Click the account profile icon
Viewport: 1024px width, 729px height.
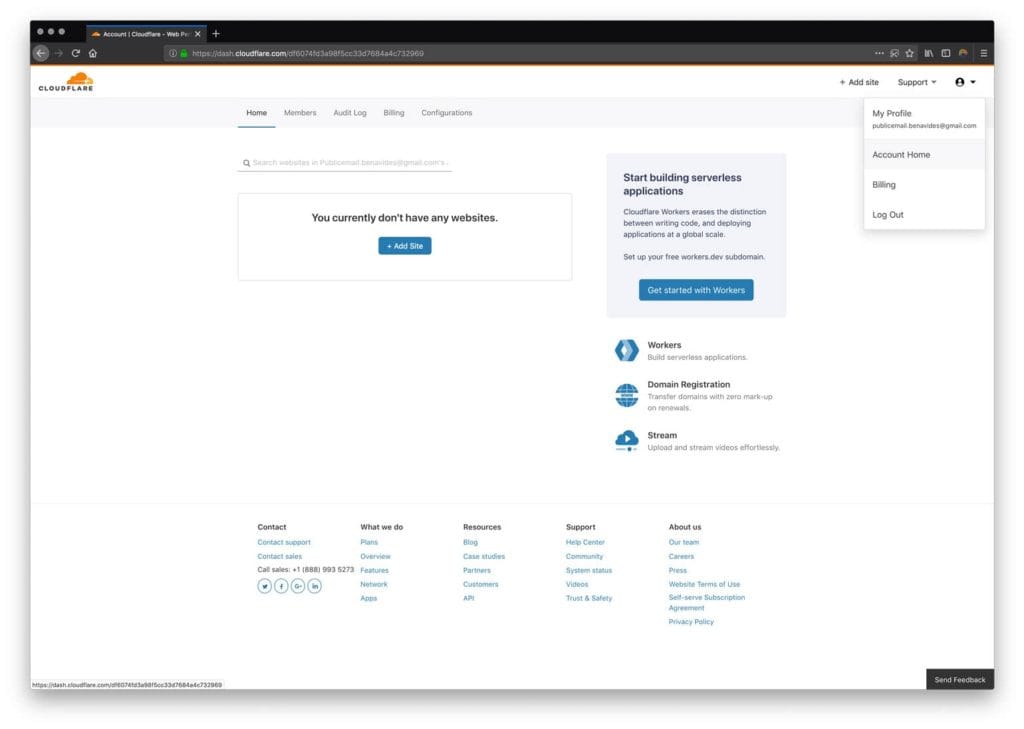959,81
